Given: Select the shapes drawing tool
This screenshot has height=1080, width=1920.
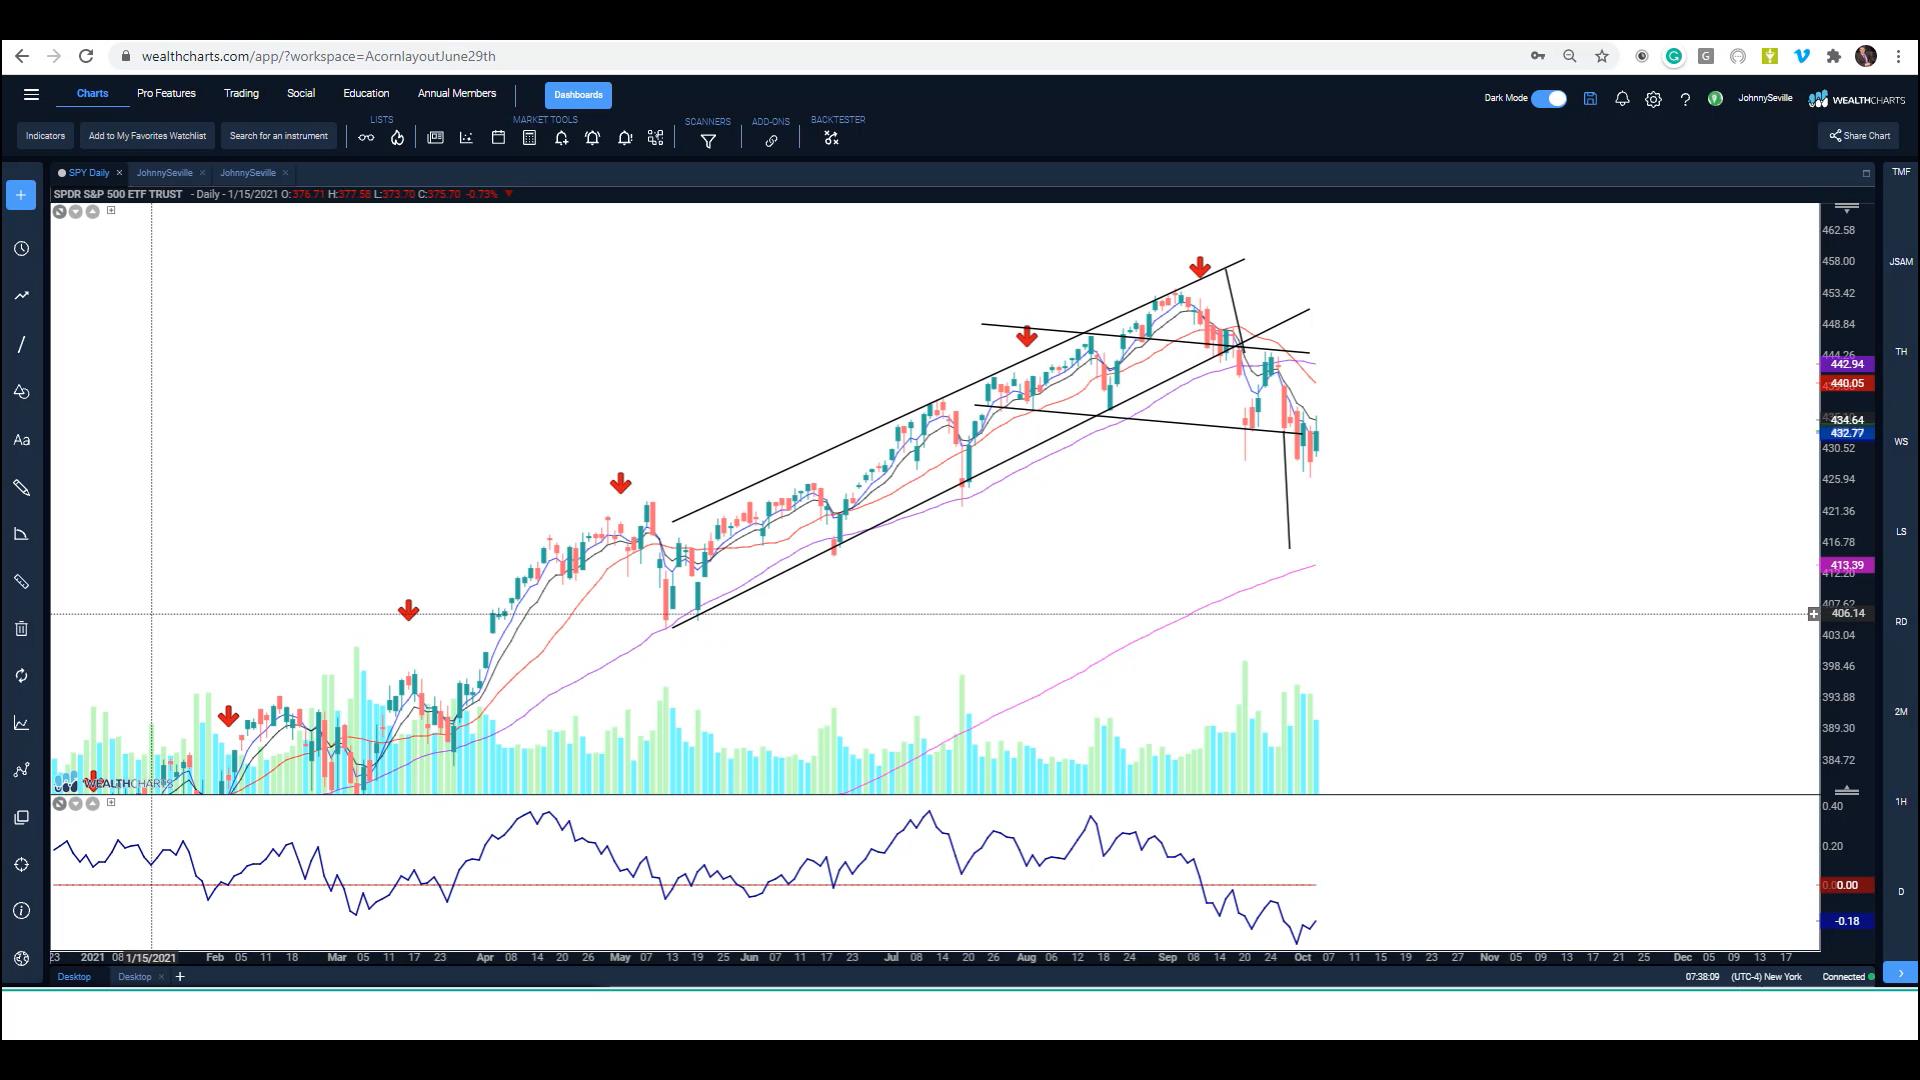Looking at the screenshot, I should tap(21, 392).
